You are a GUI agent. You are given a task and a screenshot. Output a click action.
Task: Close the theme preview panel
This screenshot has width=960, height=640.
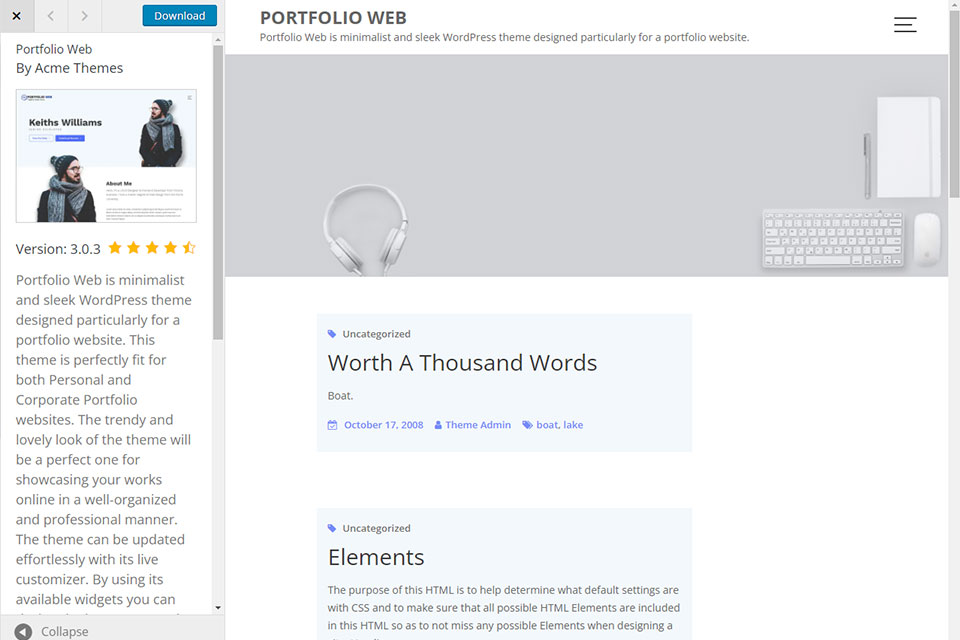coord(17,16)
